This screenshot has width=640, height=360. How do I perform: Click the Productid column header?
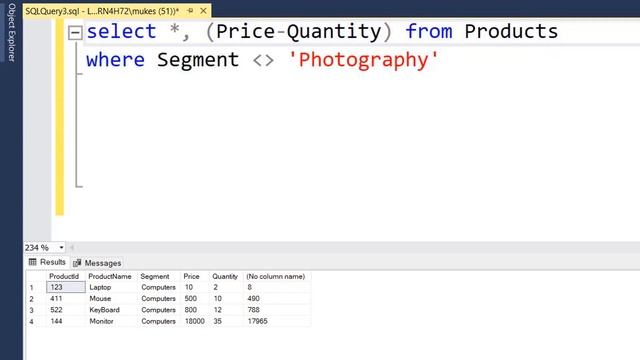click(x=64, y=276)
